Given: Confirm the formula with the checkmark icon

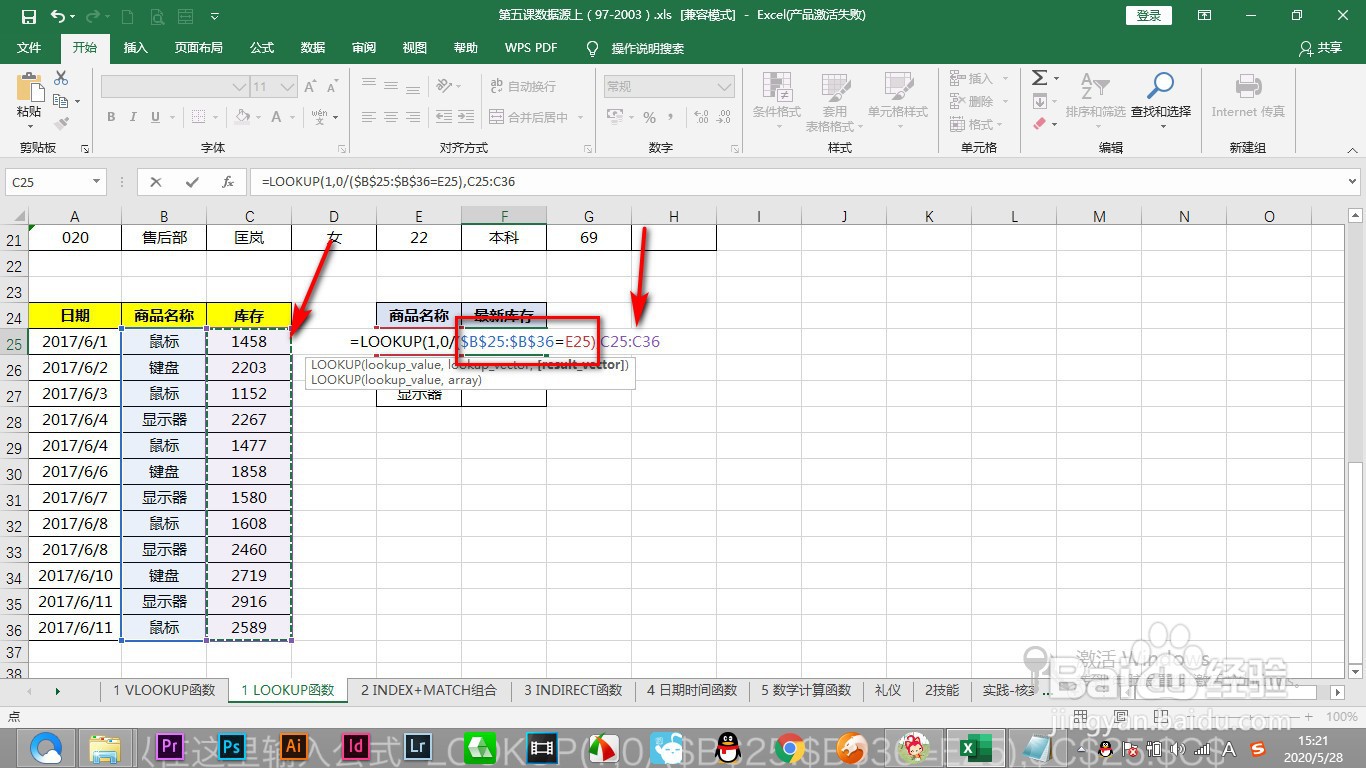Looking at the screenshot, I should [192, 182].
